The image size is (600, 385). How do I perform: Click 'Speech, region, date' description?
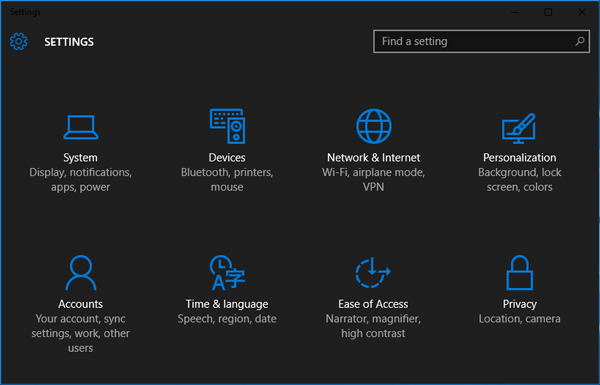click(227, 319)
